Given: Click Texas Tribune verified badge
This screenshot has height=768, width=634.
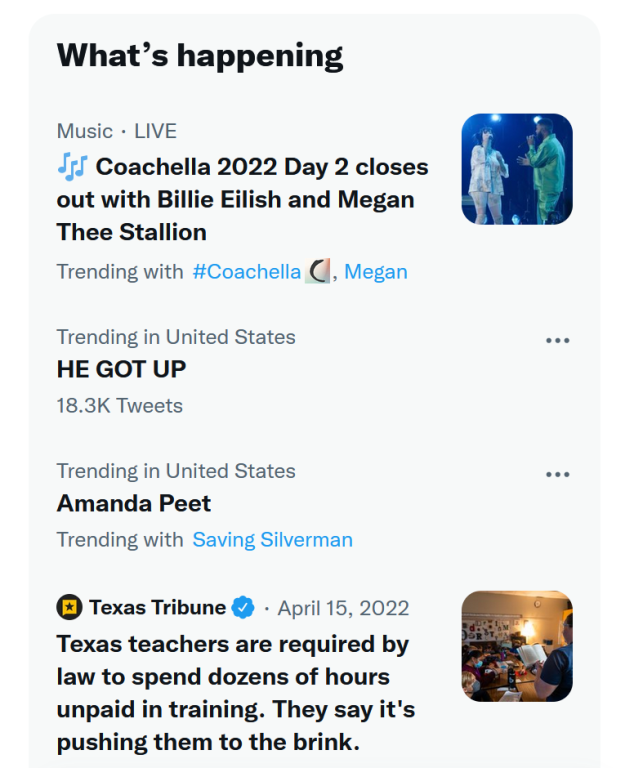Looking at the screenshot, I should pos(243,607).
